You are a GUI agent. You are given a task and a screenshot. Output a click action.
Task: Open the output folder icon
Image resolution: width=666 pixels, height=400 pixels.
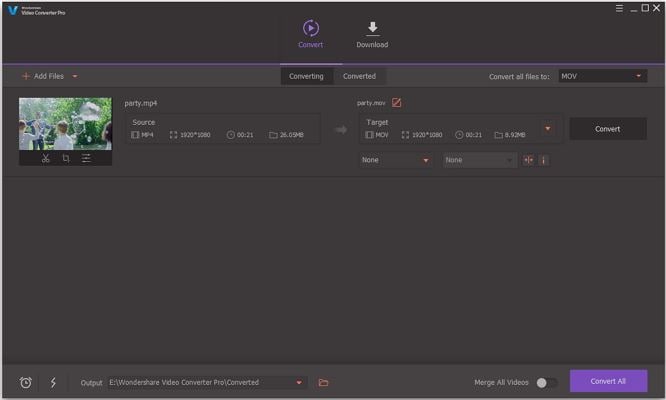(323, 382)
